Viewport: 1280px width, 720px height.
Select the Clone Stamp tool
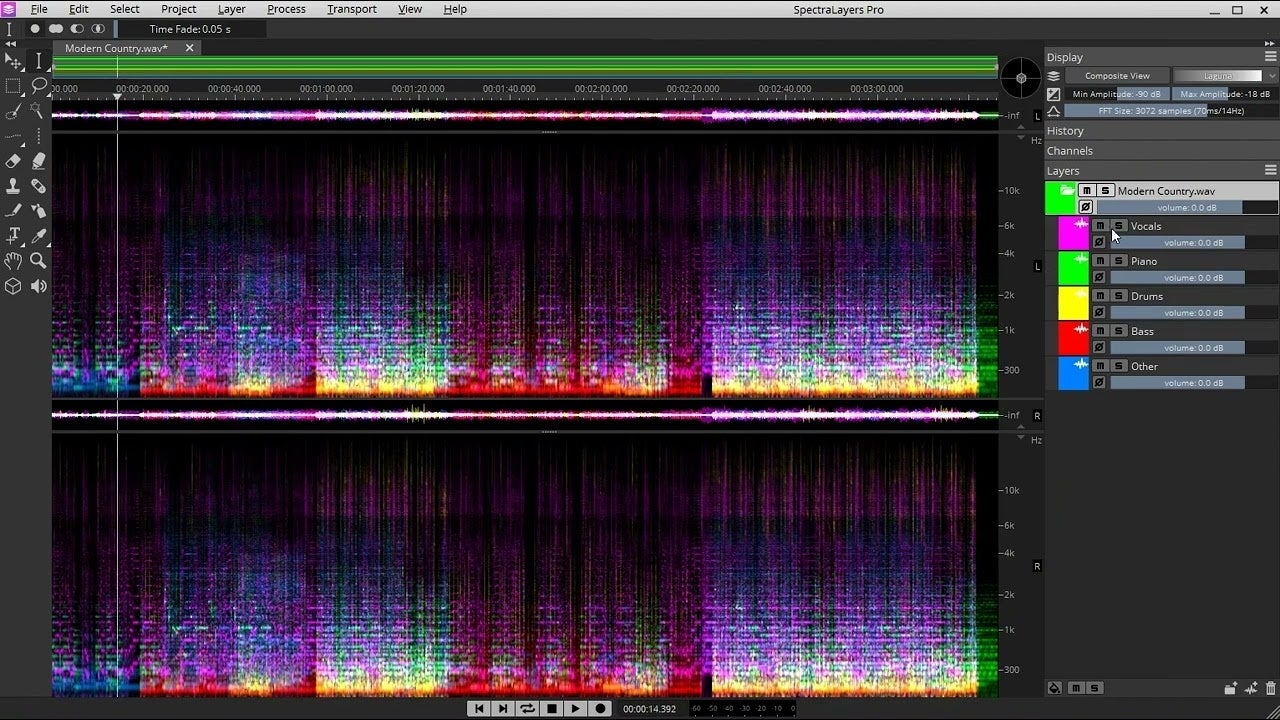tap(13, 186)
